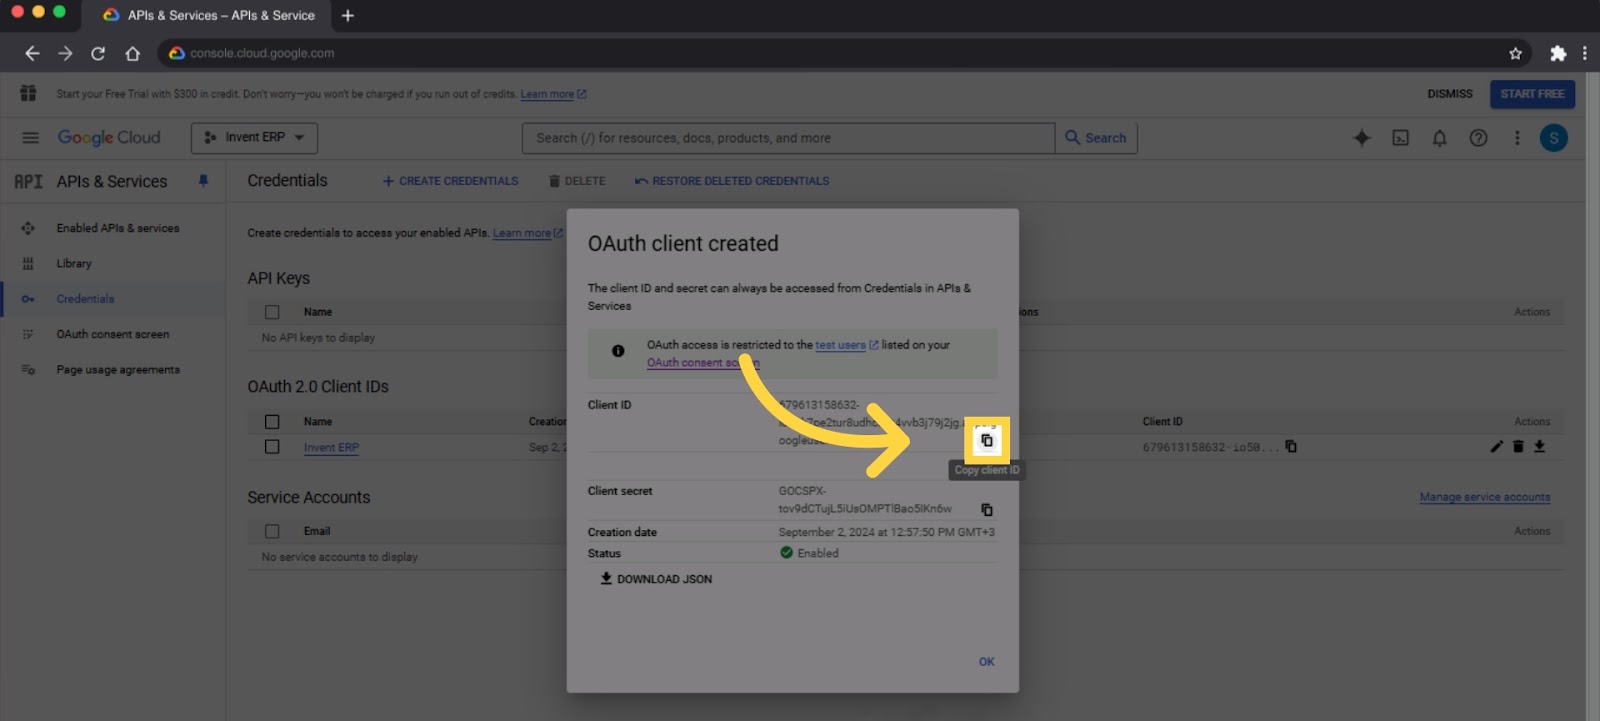The width and height of the screenshot is (1600, 721).
Task: Click Start Free button
Action: pyautogui.click(x=1532, y=94)
